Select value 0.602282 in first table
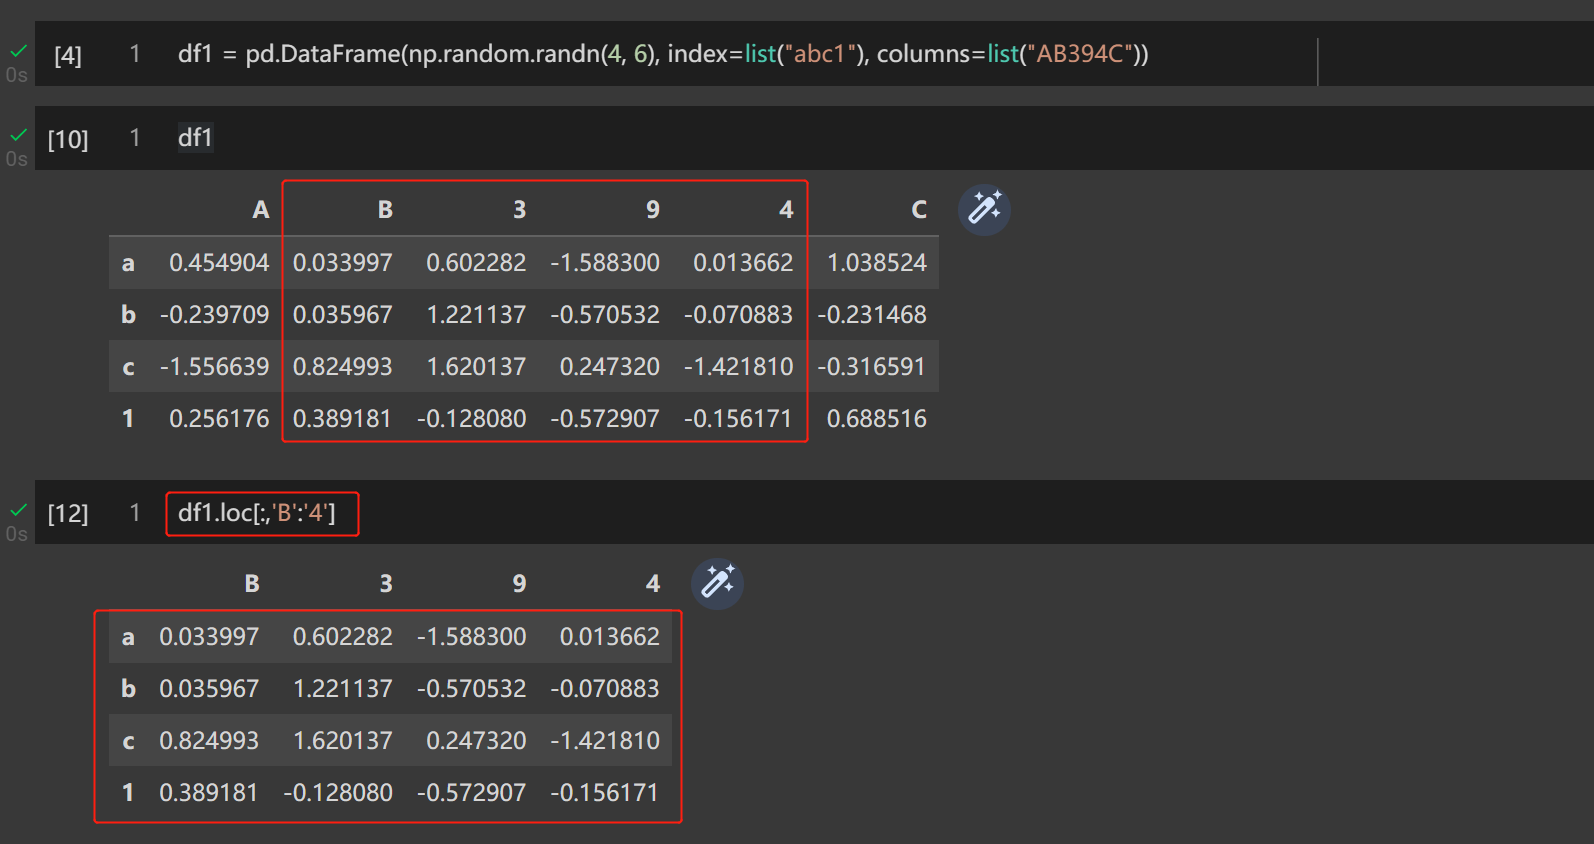Viewport: 1594px width, 844px height. 476,263
